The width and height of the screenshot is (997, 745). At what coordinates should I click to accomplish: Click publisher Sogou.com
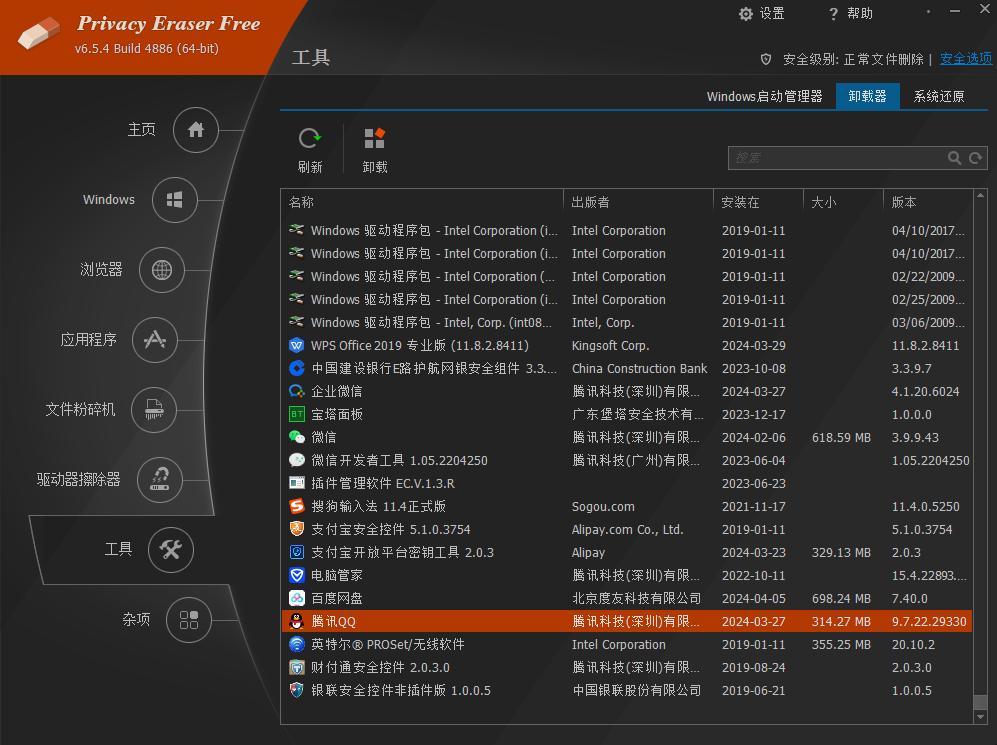[603, 507]
